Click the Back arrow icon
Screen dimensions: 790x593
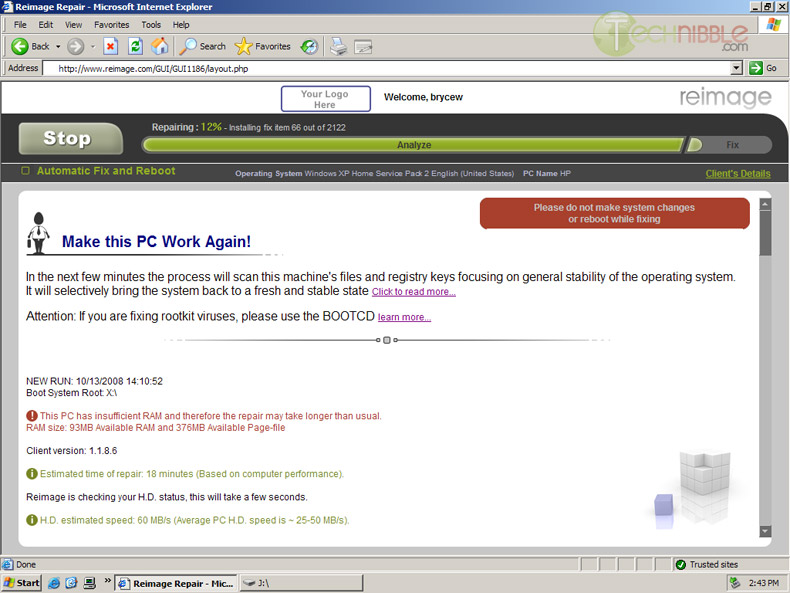[x=20, y=46]
